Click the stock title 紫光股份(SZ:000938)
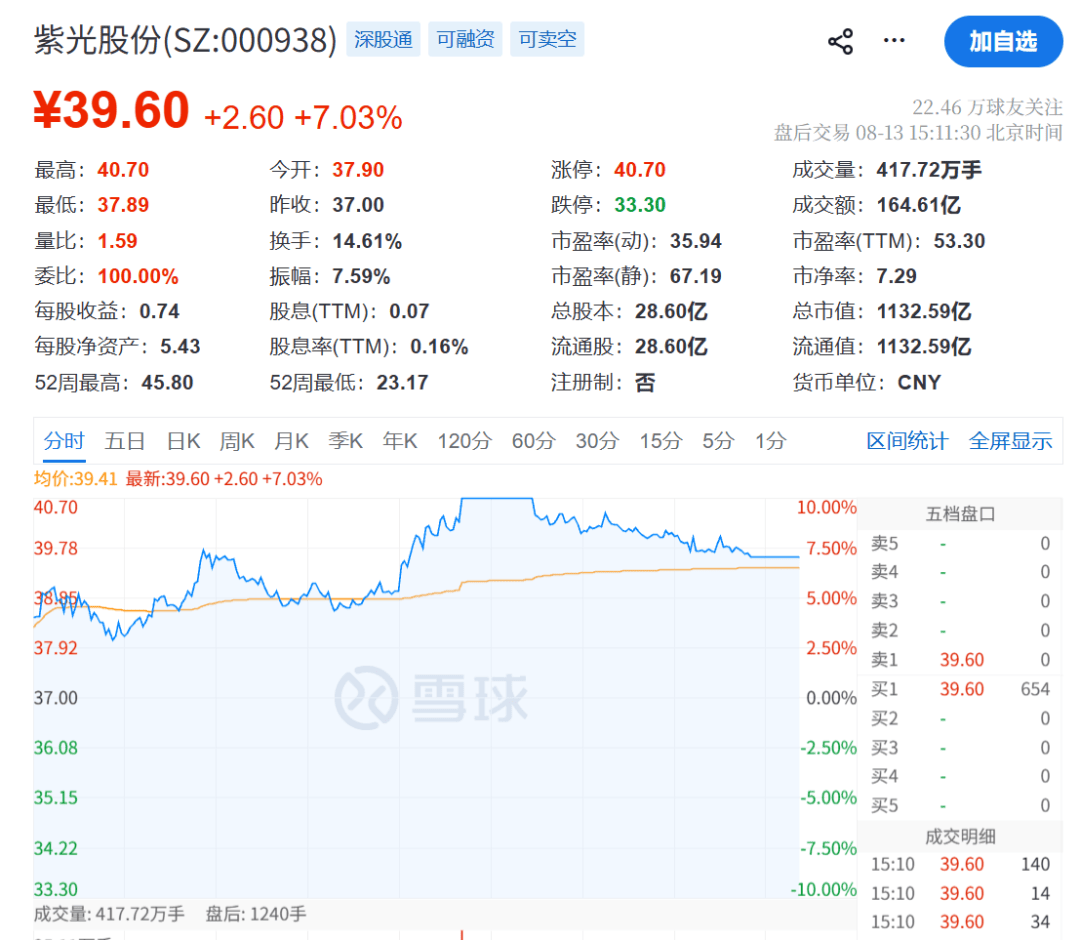The width and height of the screenshot is (1080, 940). (185, 40)
